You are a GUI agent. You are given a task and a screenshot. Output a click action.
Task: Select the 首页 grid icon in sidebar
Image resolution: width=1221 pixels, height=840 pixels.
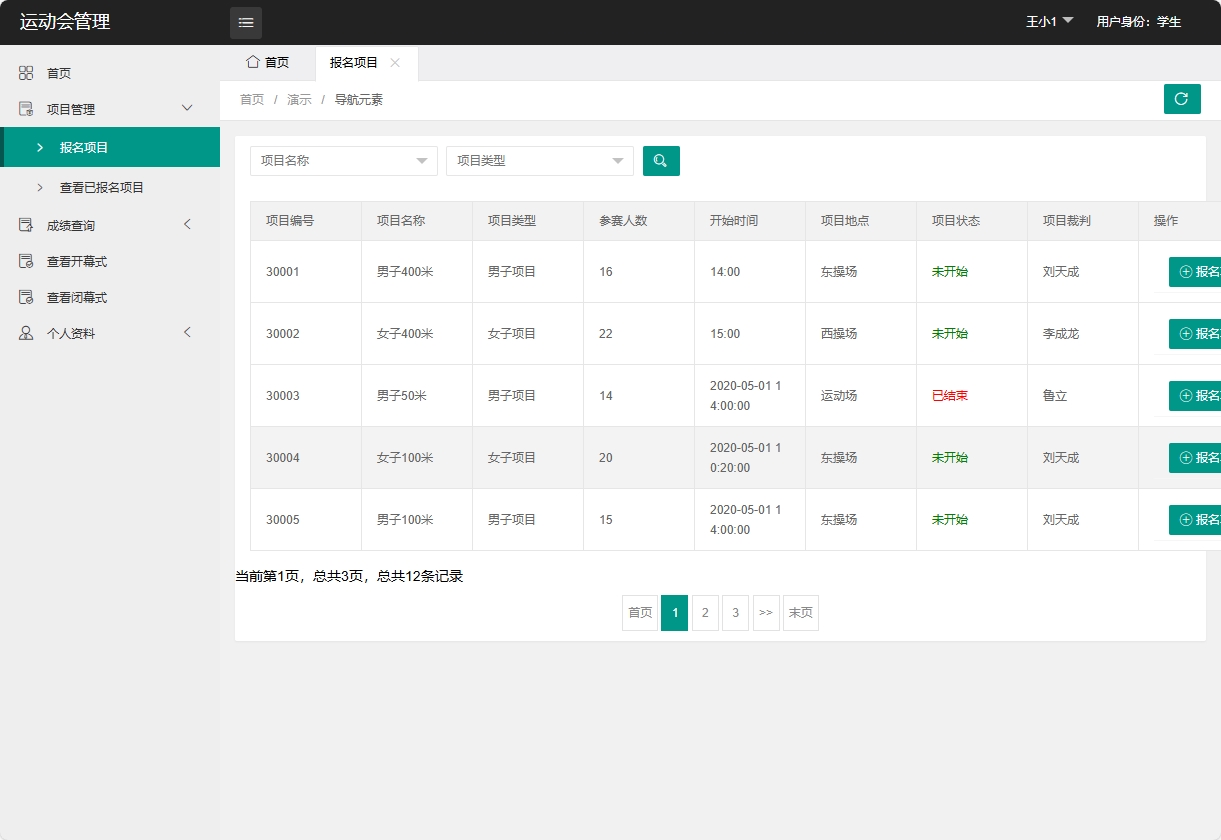pos(24,72)
